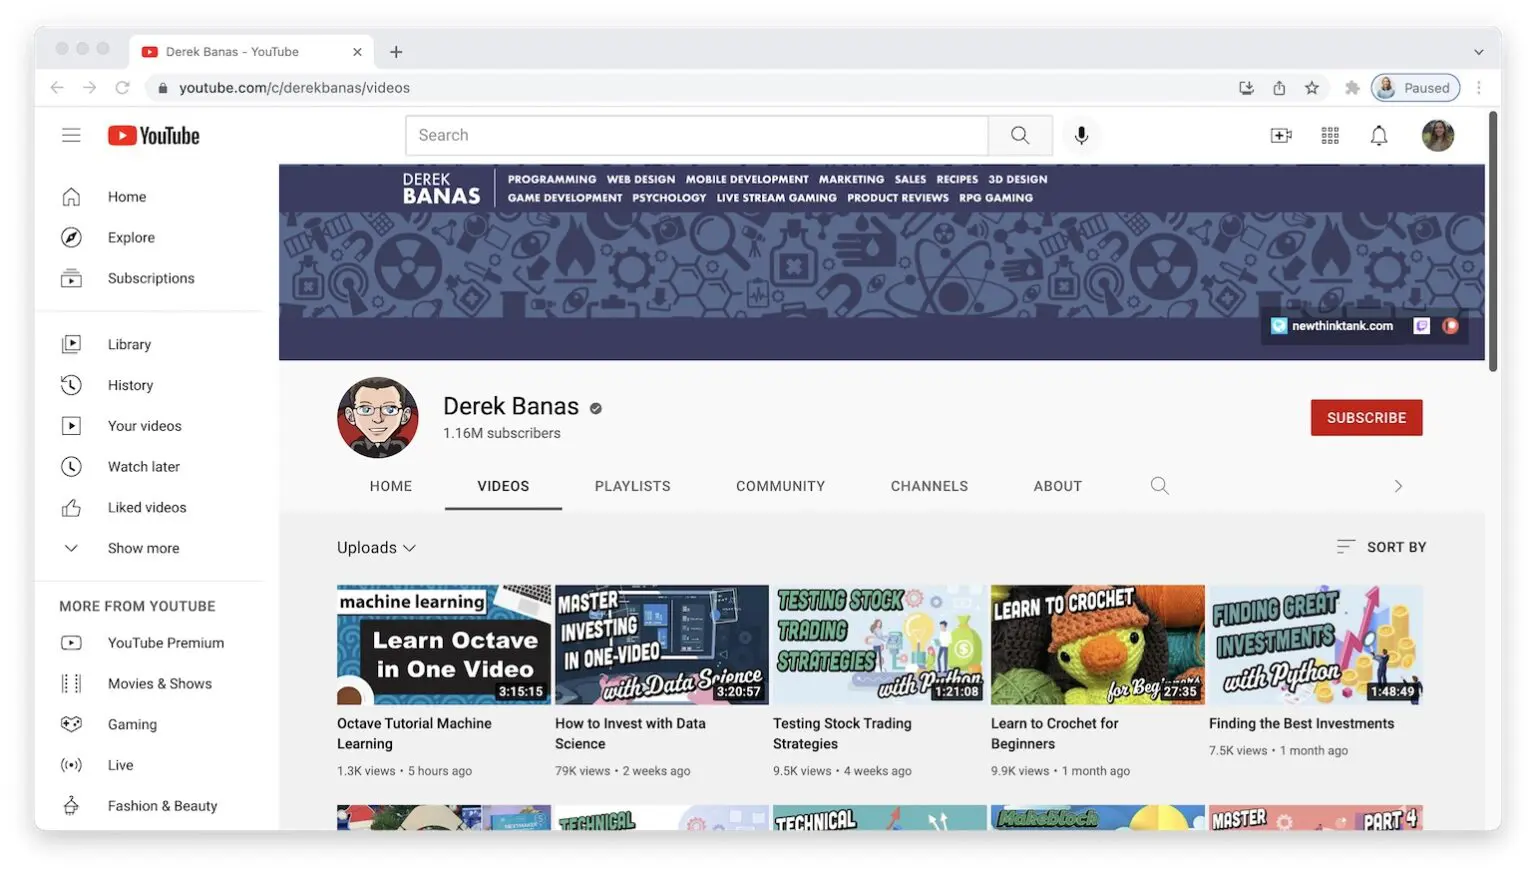1536x873 pixels.
Task: Expand the Uploads dropdown
Action: (376, 548)
